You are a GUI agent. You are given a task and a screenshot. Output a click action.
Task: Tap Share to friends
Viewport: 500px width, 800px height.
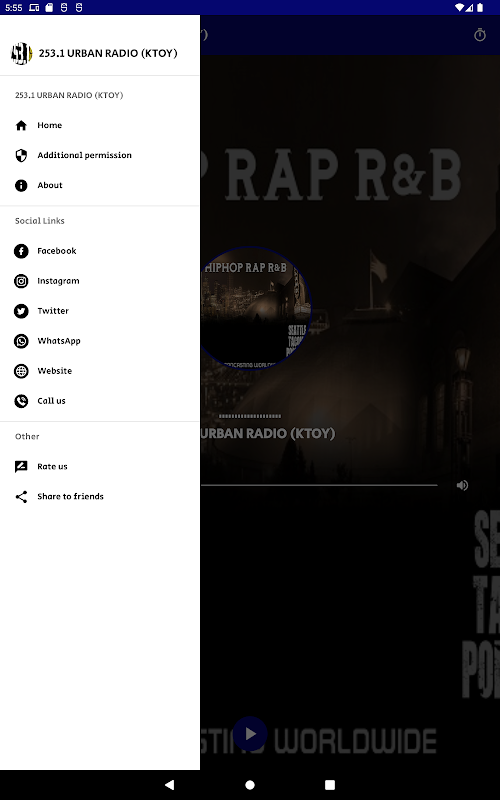point(100,497)
